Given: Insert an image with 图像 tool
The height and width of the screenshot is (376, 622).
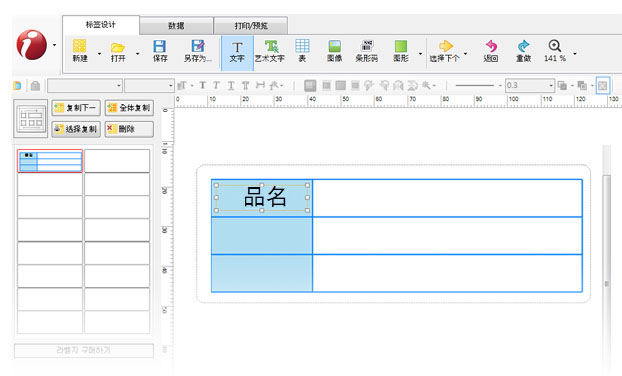Looking at the screenshot, I should pyautogui.click(x=334, y=51).
